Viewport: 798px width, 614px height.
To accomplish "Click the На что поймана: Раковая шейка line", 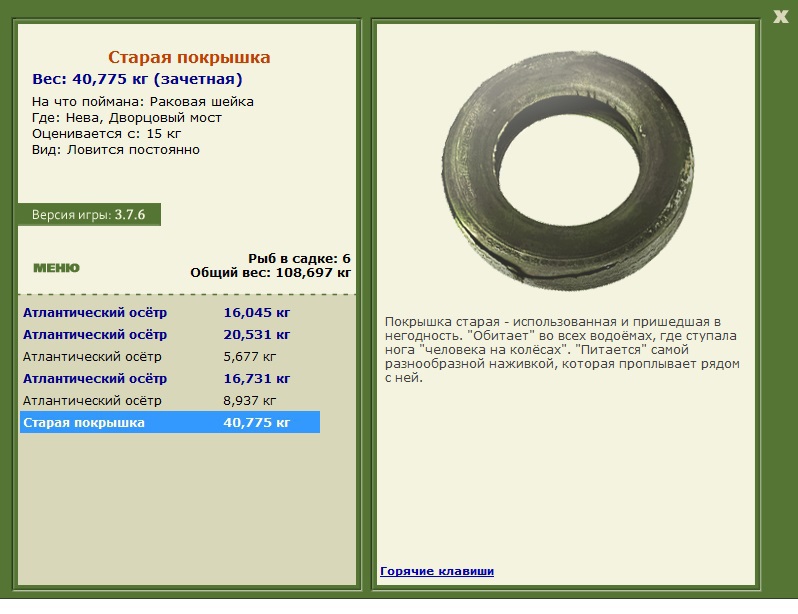I will click(142, 102).
